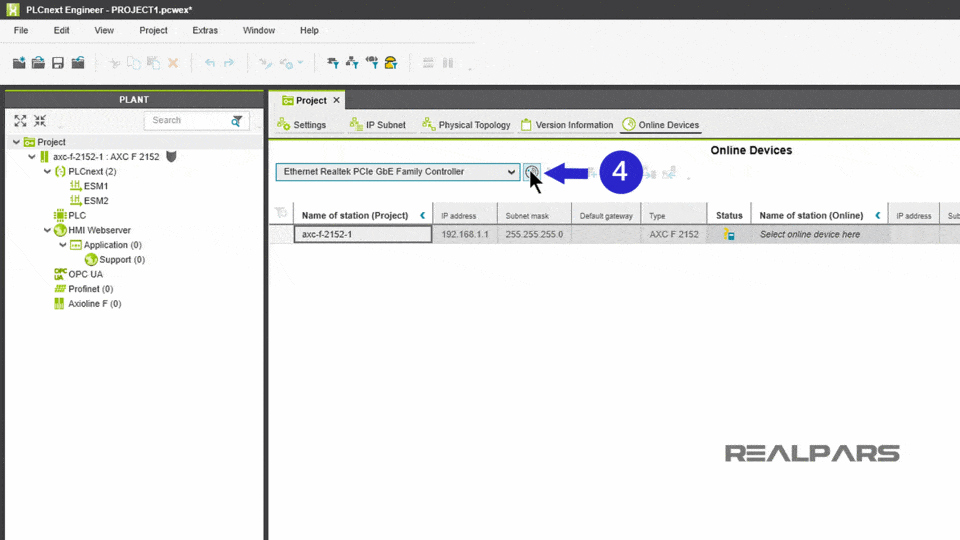Collapse the axc-f-2152-1 controller node

click(x=32, y=157)
